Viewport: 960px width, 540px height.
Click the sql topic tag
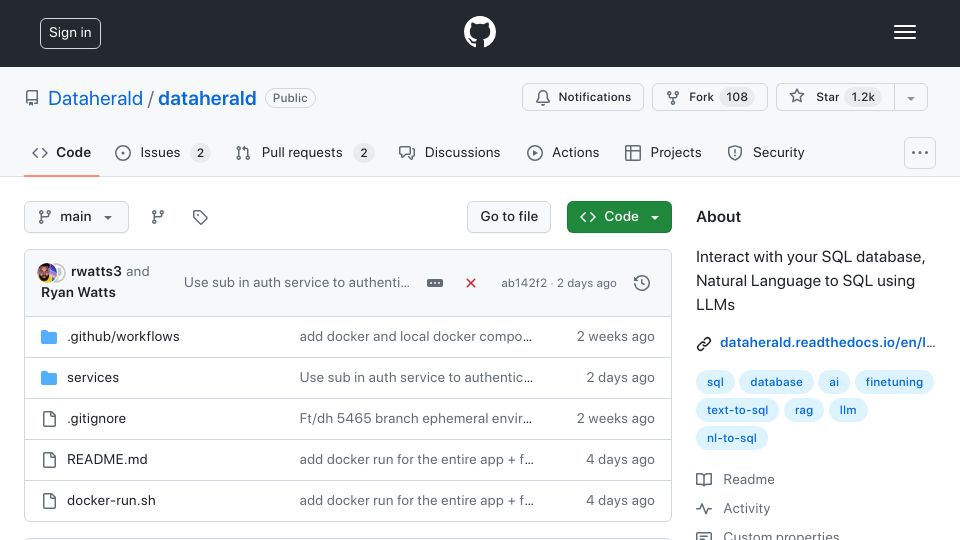(715, 382)
